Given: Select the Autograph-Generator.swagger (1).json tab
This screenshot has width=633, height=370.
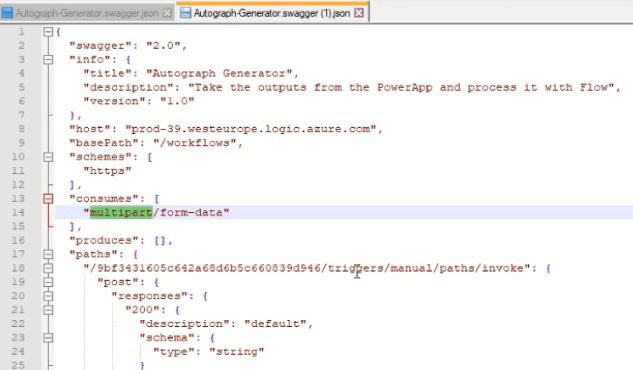Looking at the screenshot, I should [x=272, y=13].
